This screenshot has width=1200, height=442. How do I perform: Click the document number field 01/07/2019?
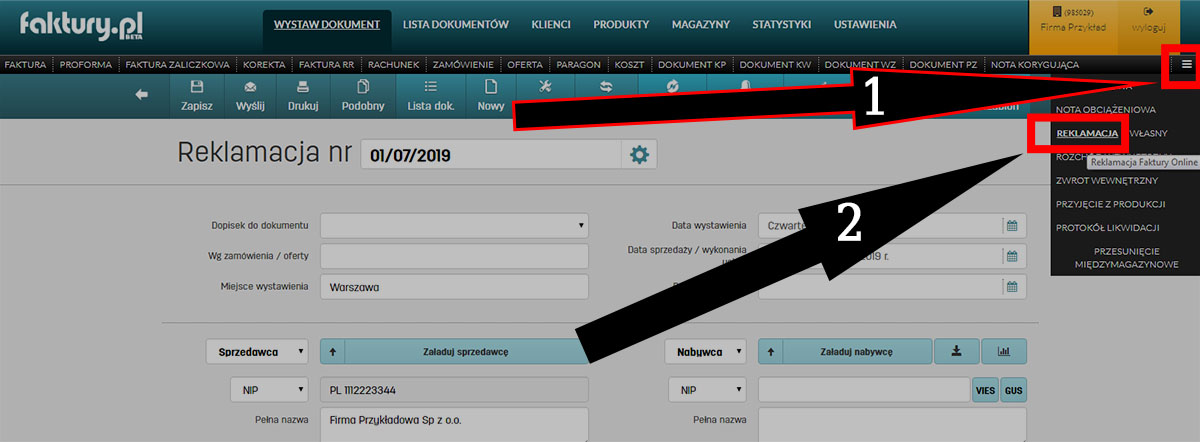click(x=490, y=155)
